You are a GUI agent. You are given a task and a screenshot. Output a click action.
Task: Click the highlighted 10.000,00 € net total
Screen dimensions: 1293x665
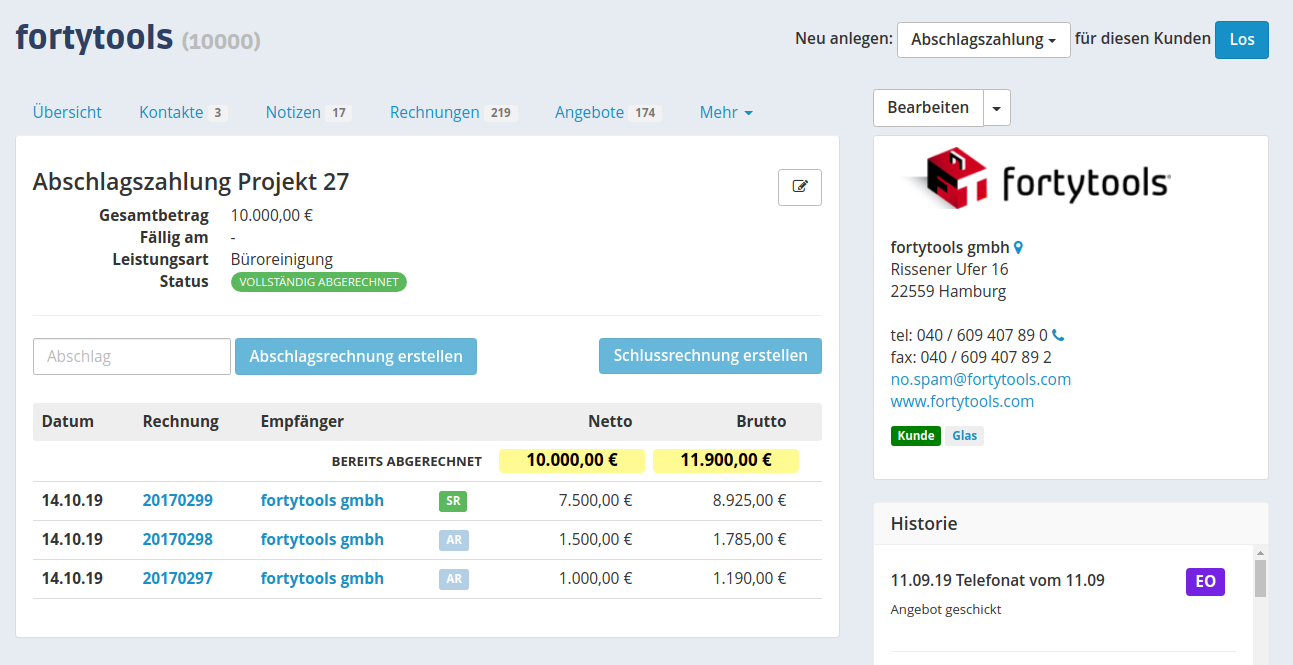[572, 461]
